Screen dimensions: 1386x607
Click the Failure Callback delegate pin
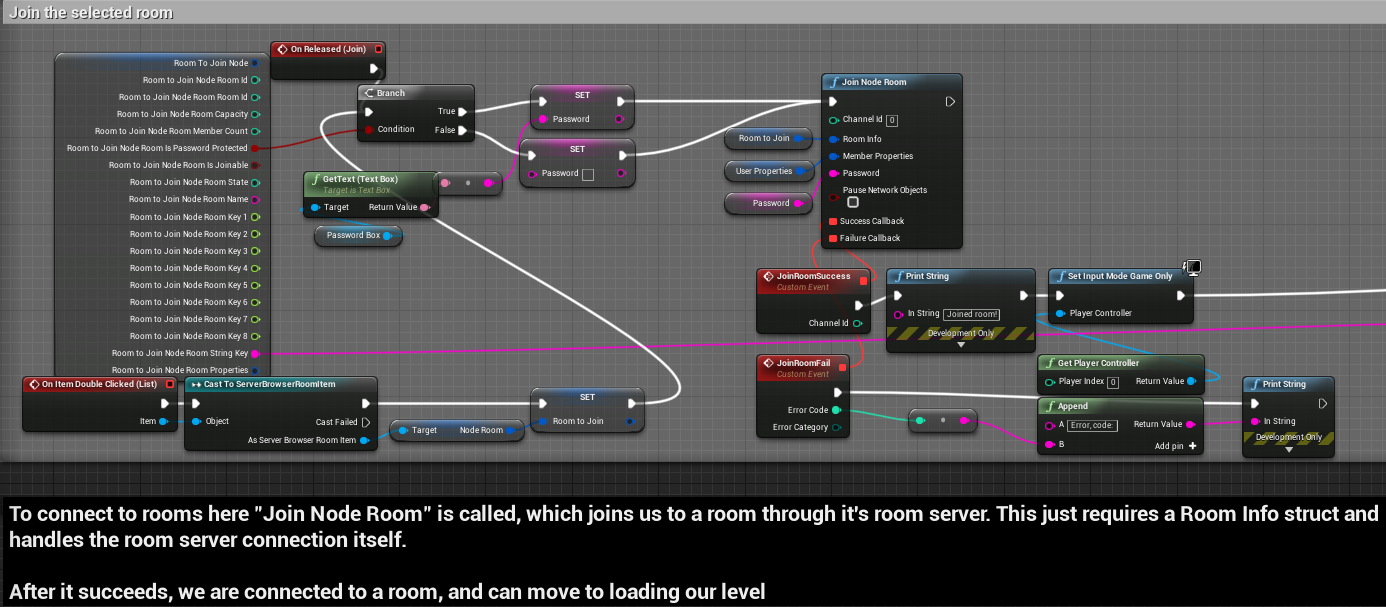pyautogui.click(x=833, y=238)
